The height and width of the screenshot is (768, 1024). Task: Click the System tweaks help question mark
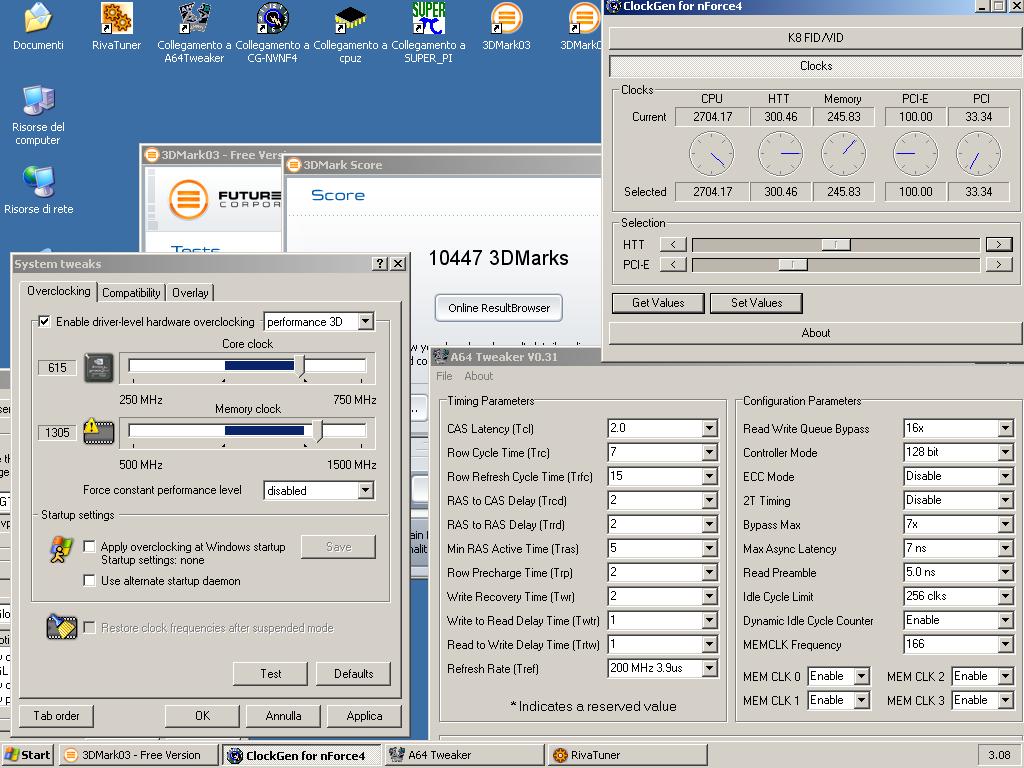point(380,263)
